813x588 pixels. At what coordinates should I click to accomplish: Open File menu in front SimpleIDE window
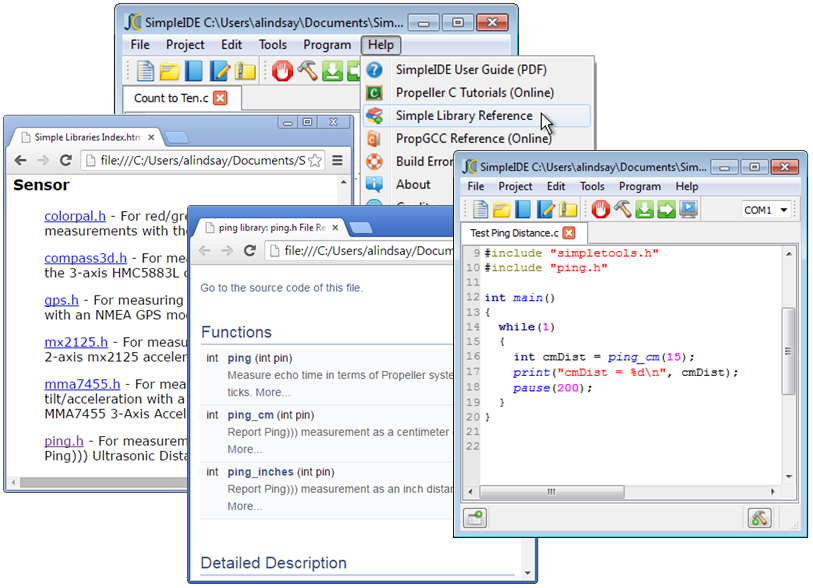475,186
